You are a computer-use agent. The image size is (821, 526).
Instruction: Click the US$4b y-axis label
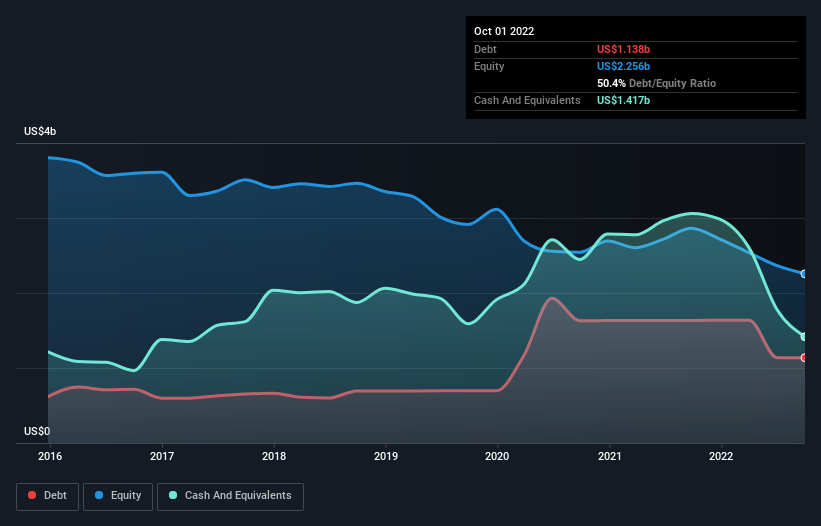tap(40, 131)
